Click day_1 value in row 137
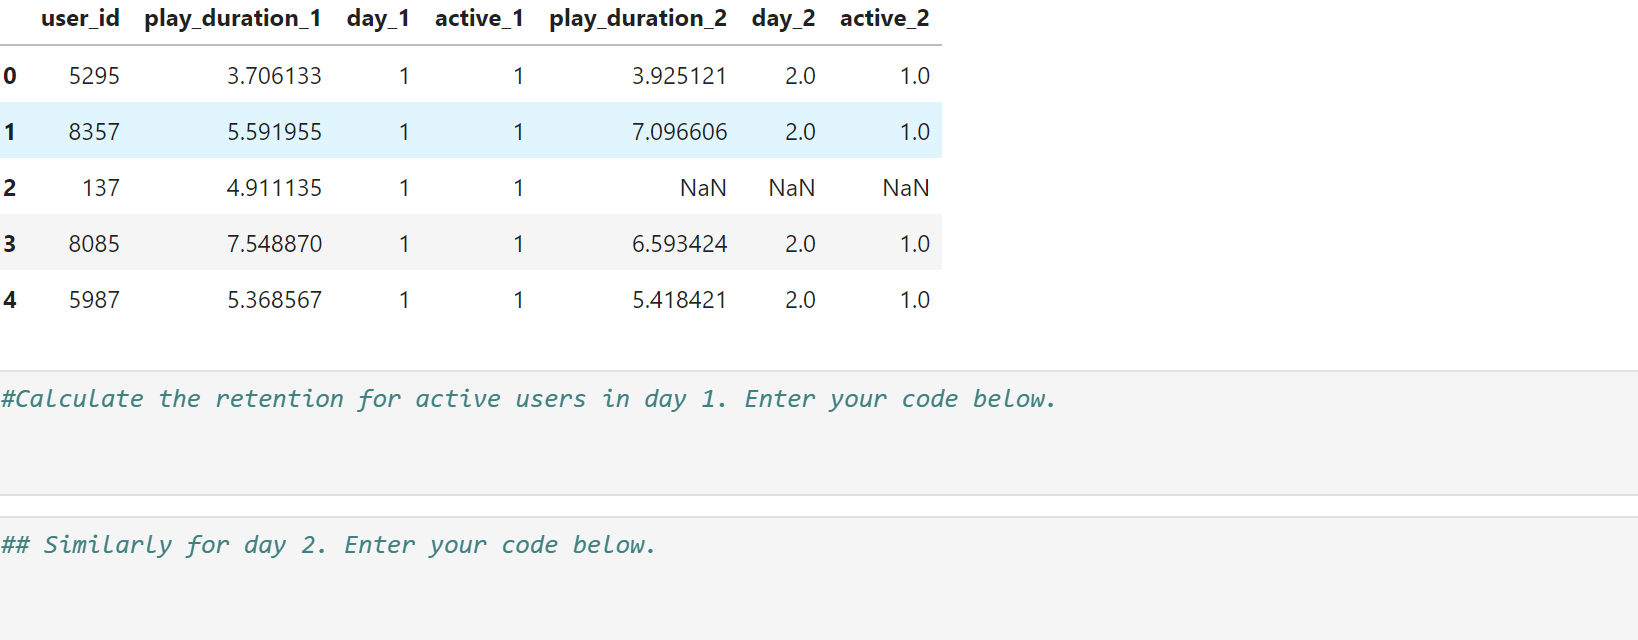This screenshot has width=1638, height=640. [404, 188]
